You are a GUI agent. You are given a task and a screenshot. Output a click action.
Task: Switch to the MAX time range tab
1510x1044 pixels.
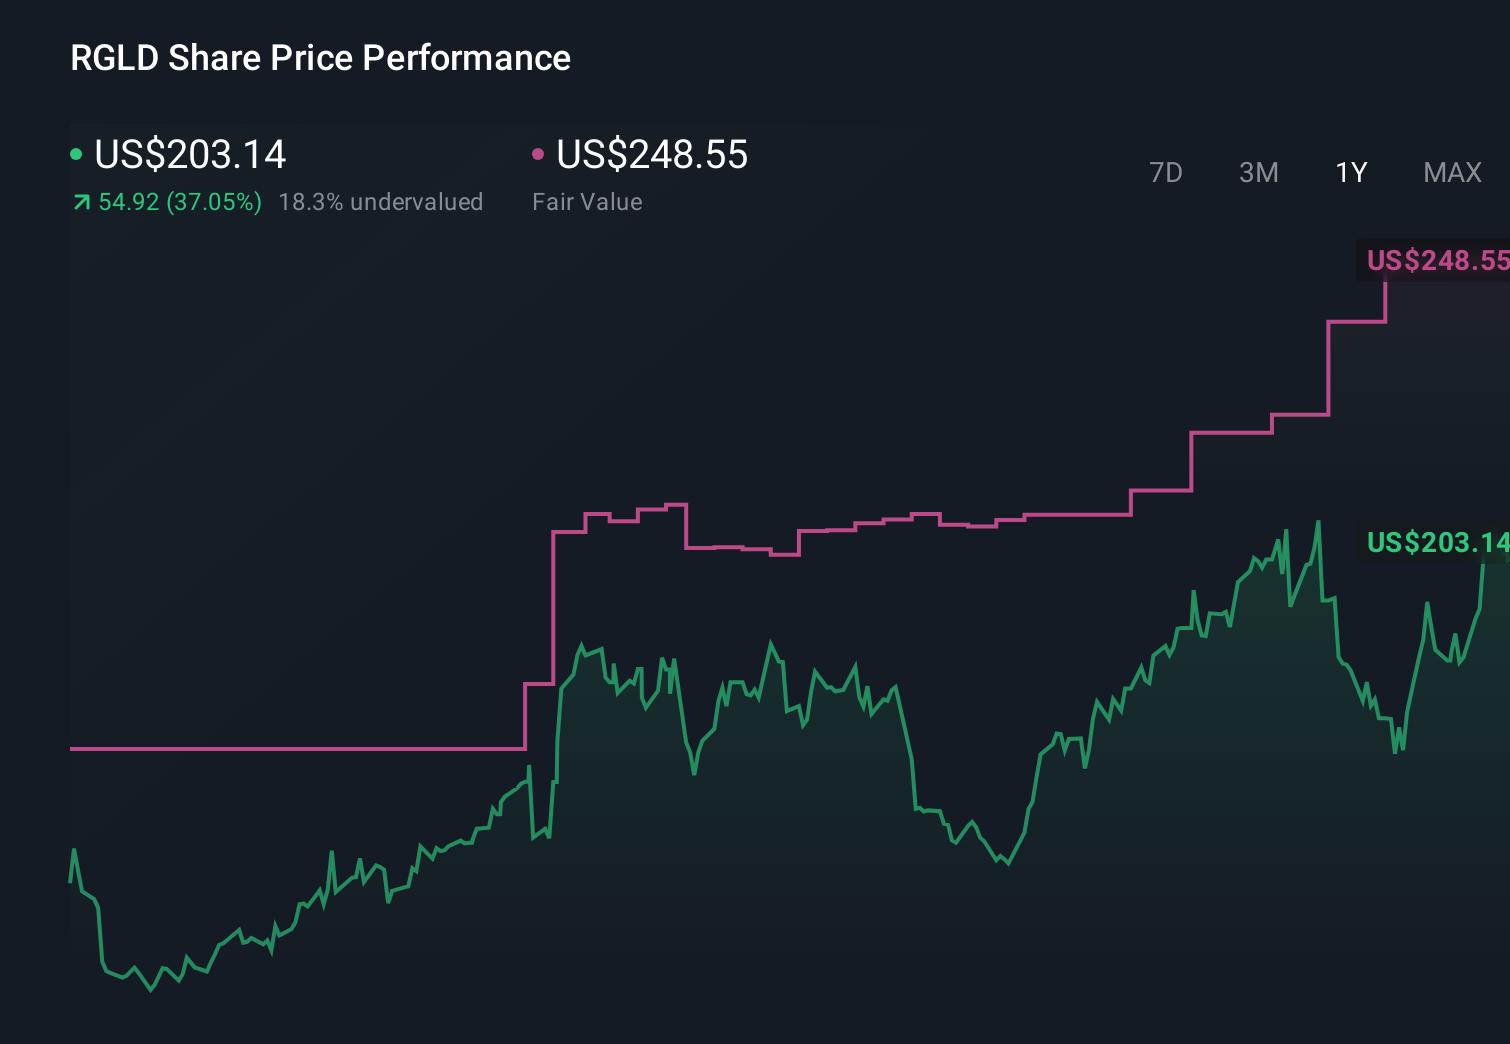click(x=1451, y=172)
